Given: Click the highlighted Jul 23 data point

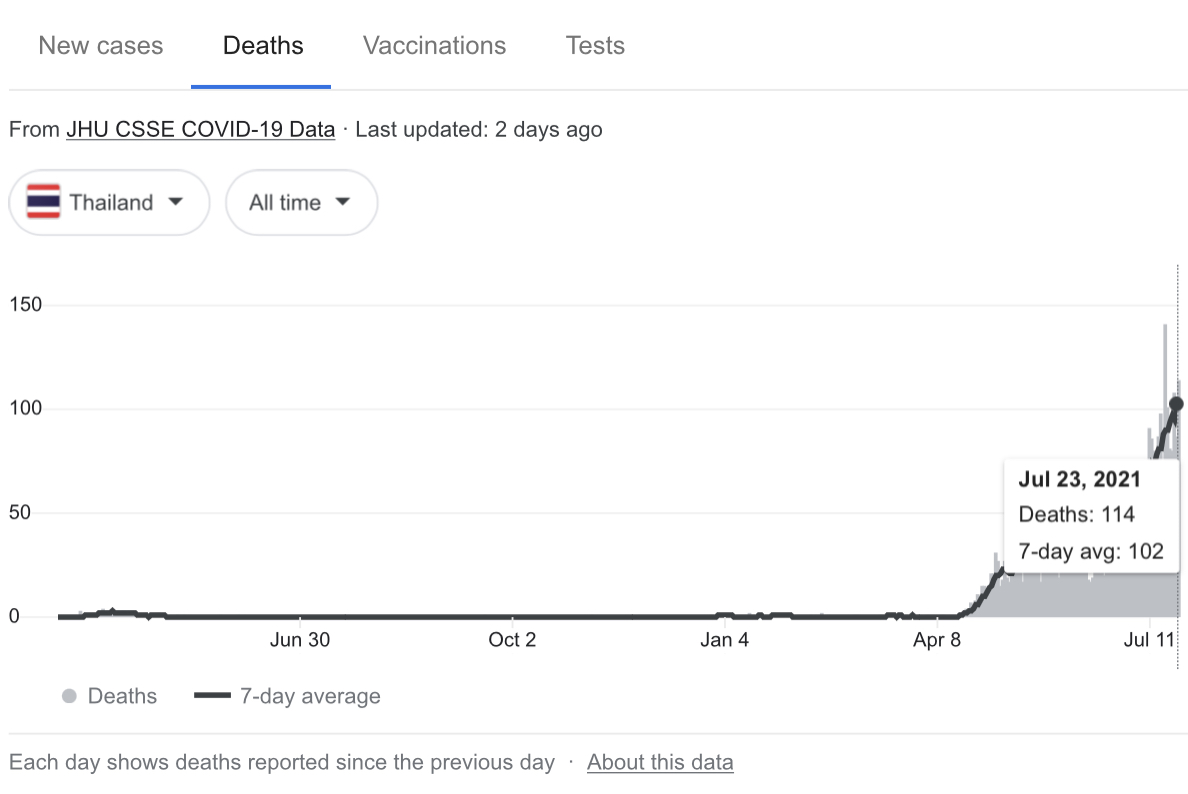Looking at the screenshot, I should [x=1176, y=404].
